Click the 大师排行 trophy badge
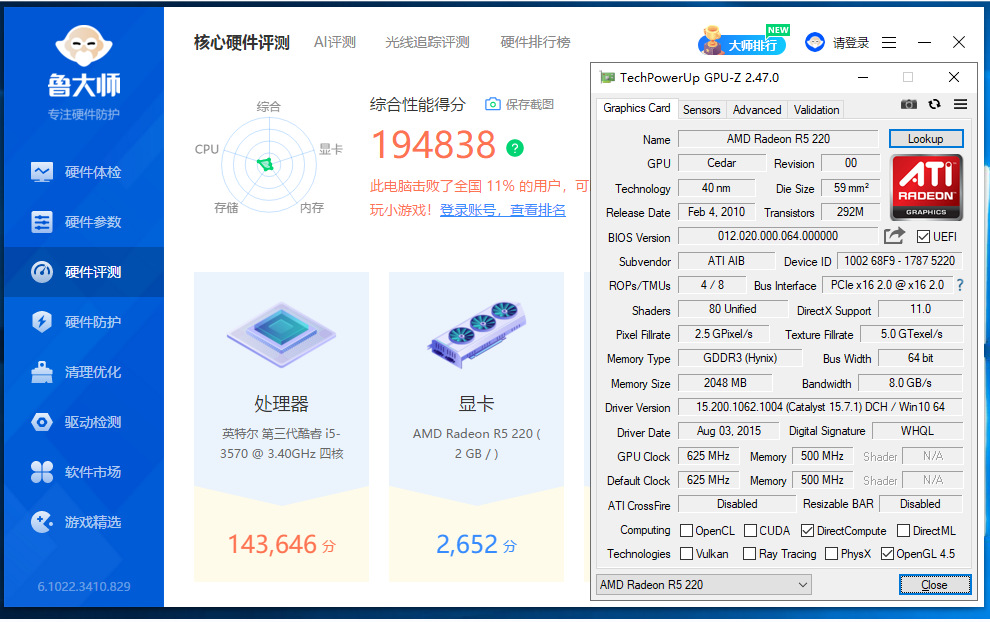The height and width of the screenshot is (622, 990). [744, 41]
